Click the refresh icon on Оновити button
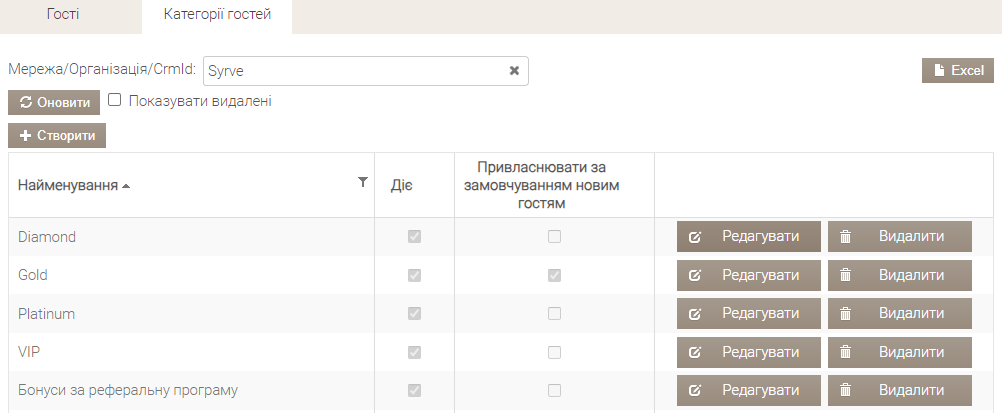This screenshot has width=1002, height=413. pos(26,102)
